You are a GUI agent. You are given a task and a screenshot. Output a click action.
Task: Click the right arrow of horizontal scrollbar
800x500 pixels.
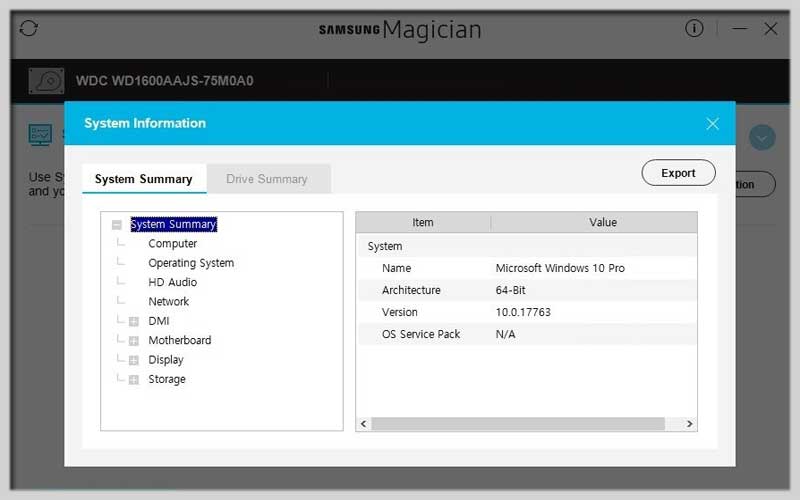tap(689, 423)
